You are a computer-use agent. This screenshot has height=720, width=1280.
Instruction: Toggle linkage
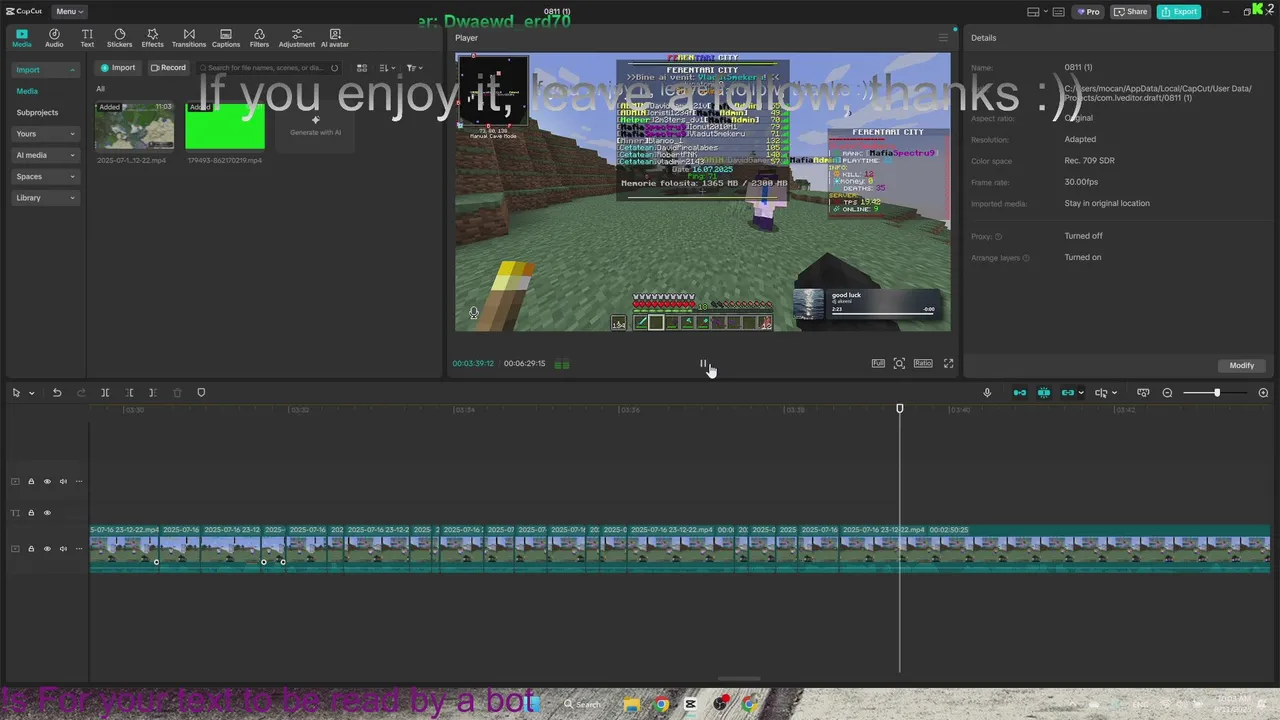1067,393
